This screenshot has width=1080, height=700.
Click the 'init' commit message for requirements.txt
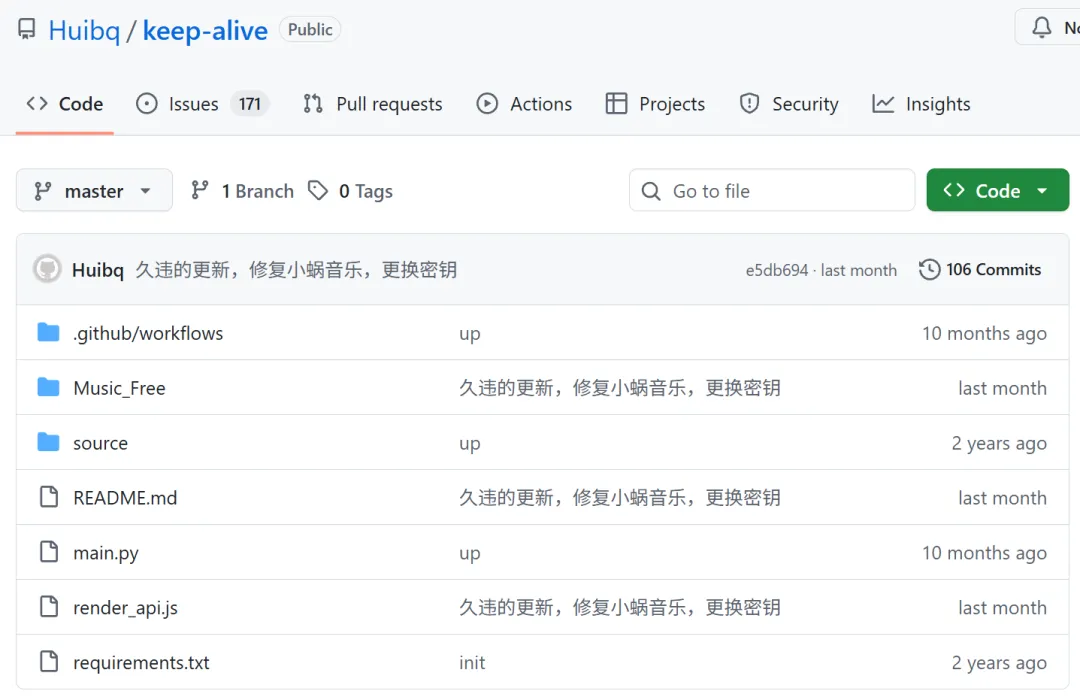472,662
